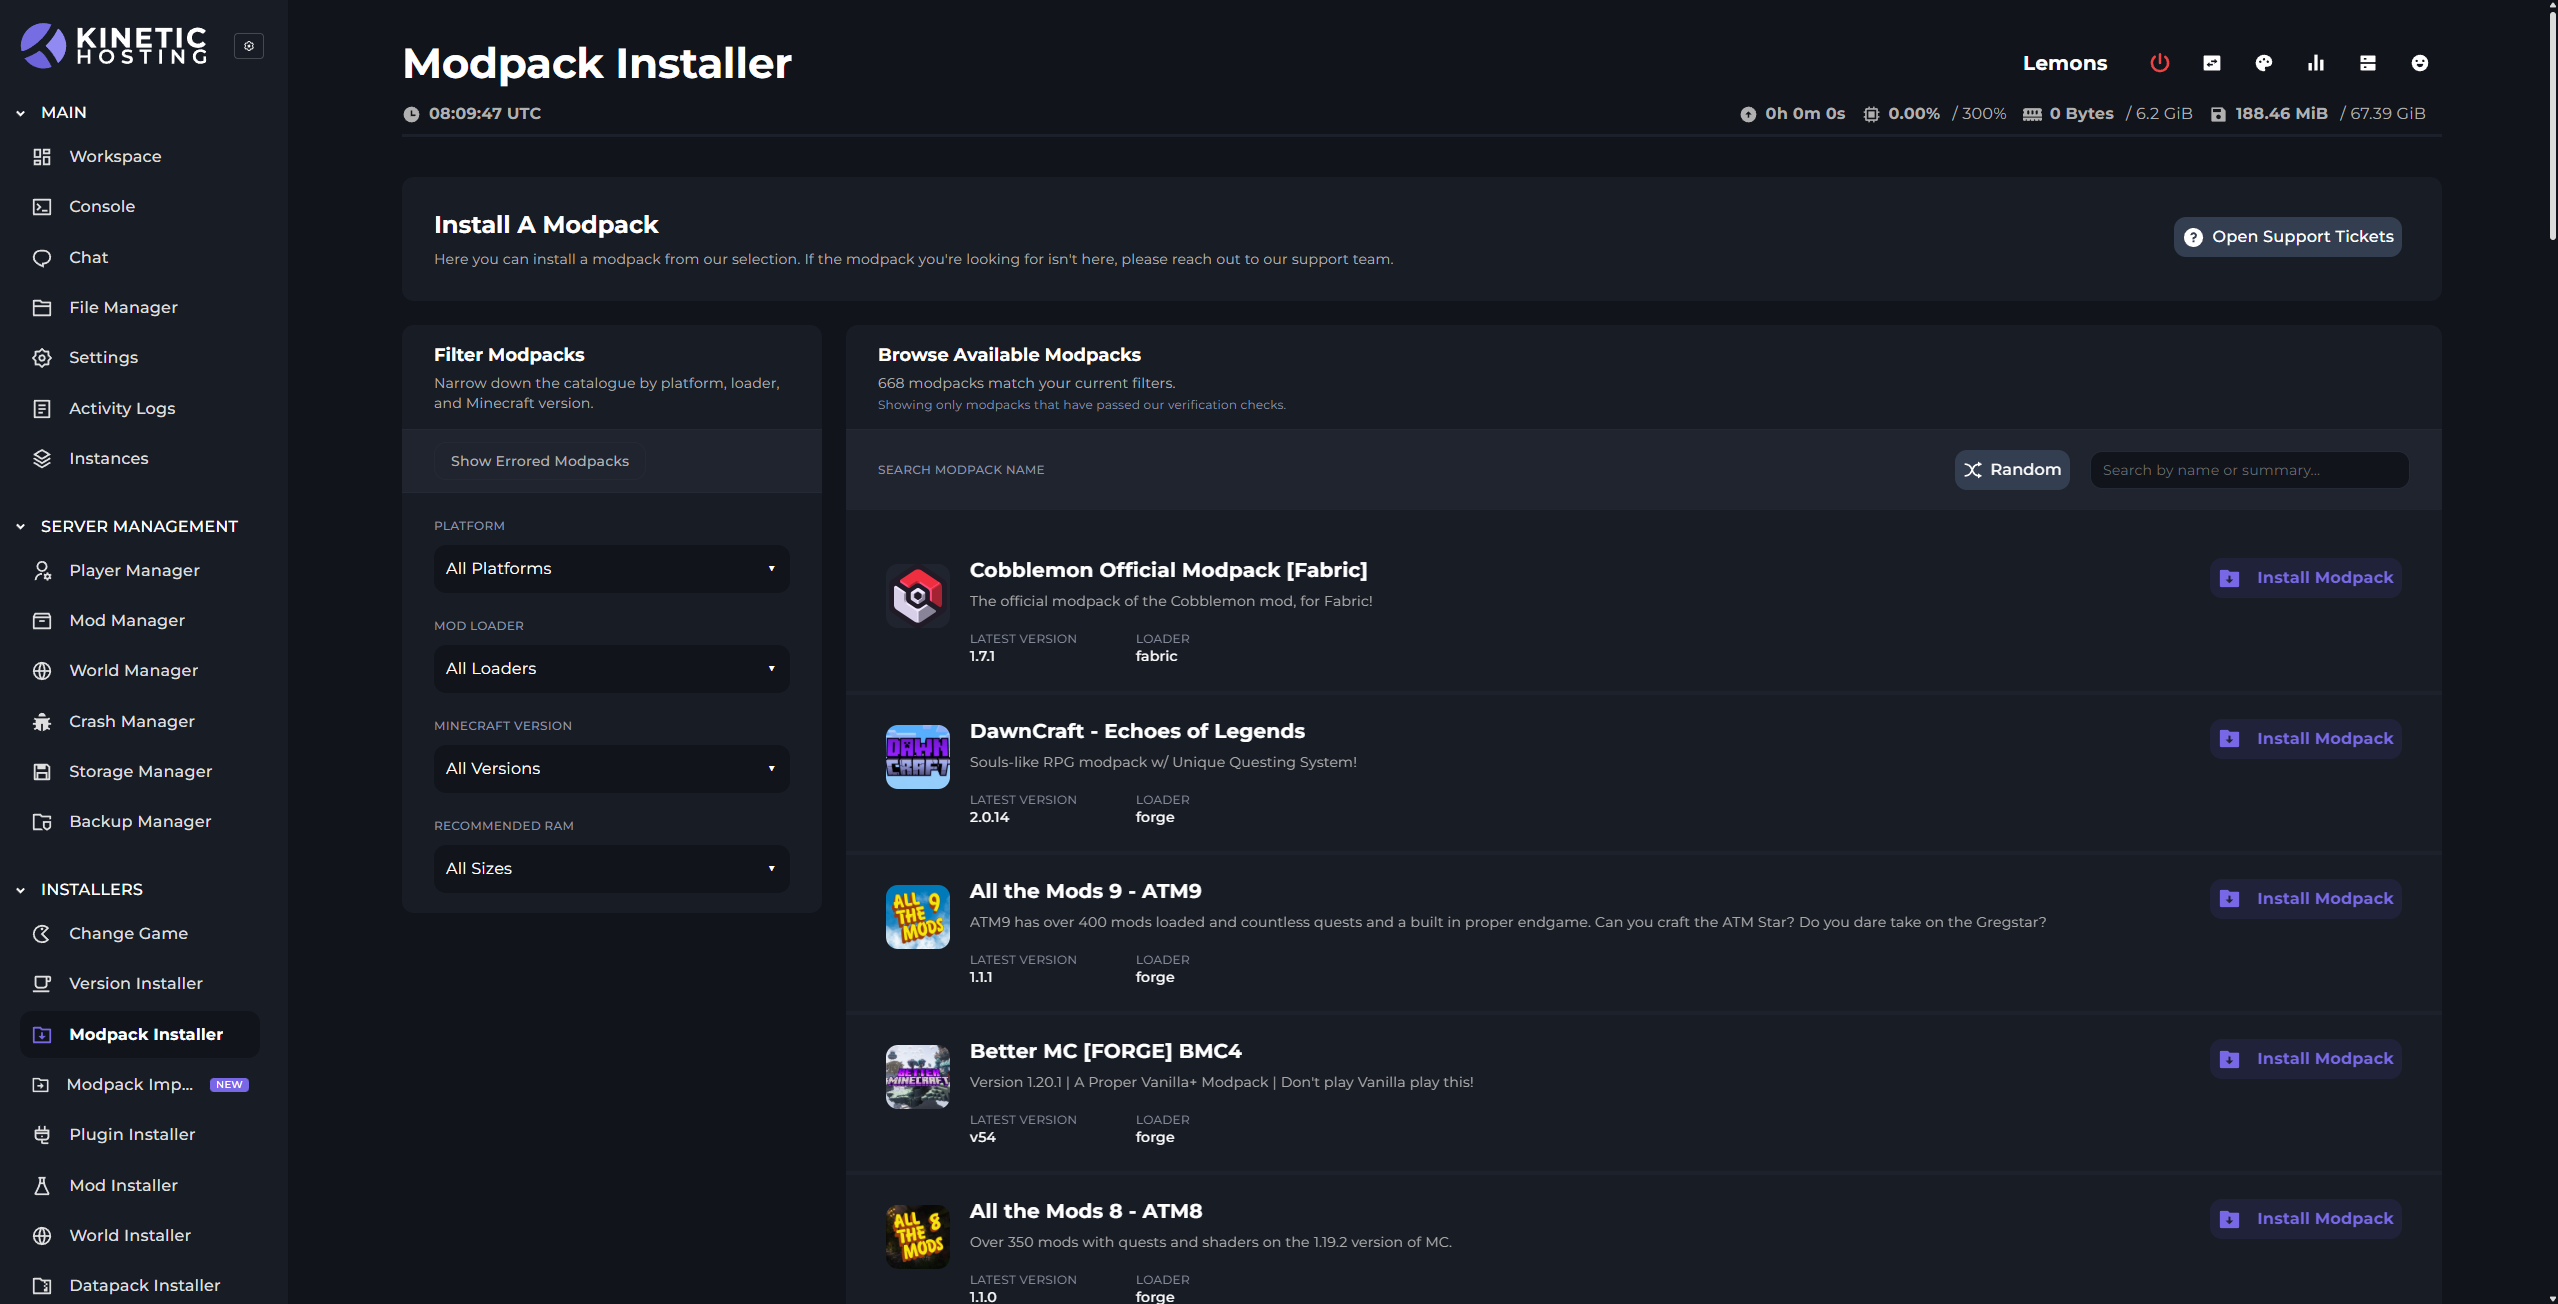Click the Change Game icon
The width and height of the screenshot is (2558, 1304).
click(x=42, y=934)
